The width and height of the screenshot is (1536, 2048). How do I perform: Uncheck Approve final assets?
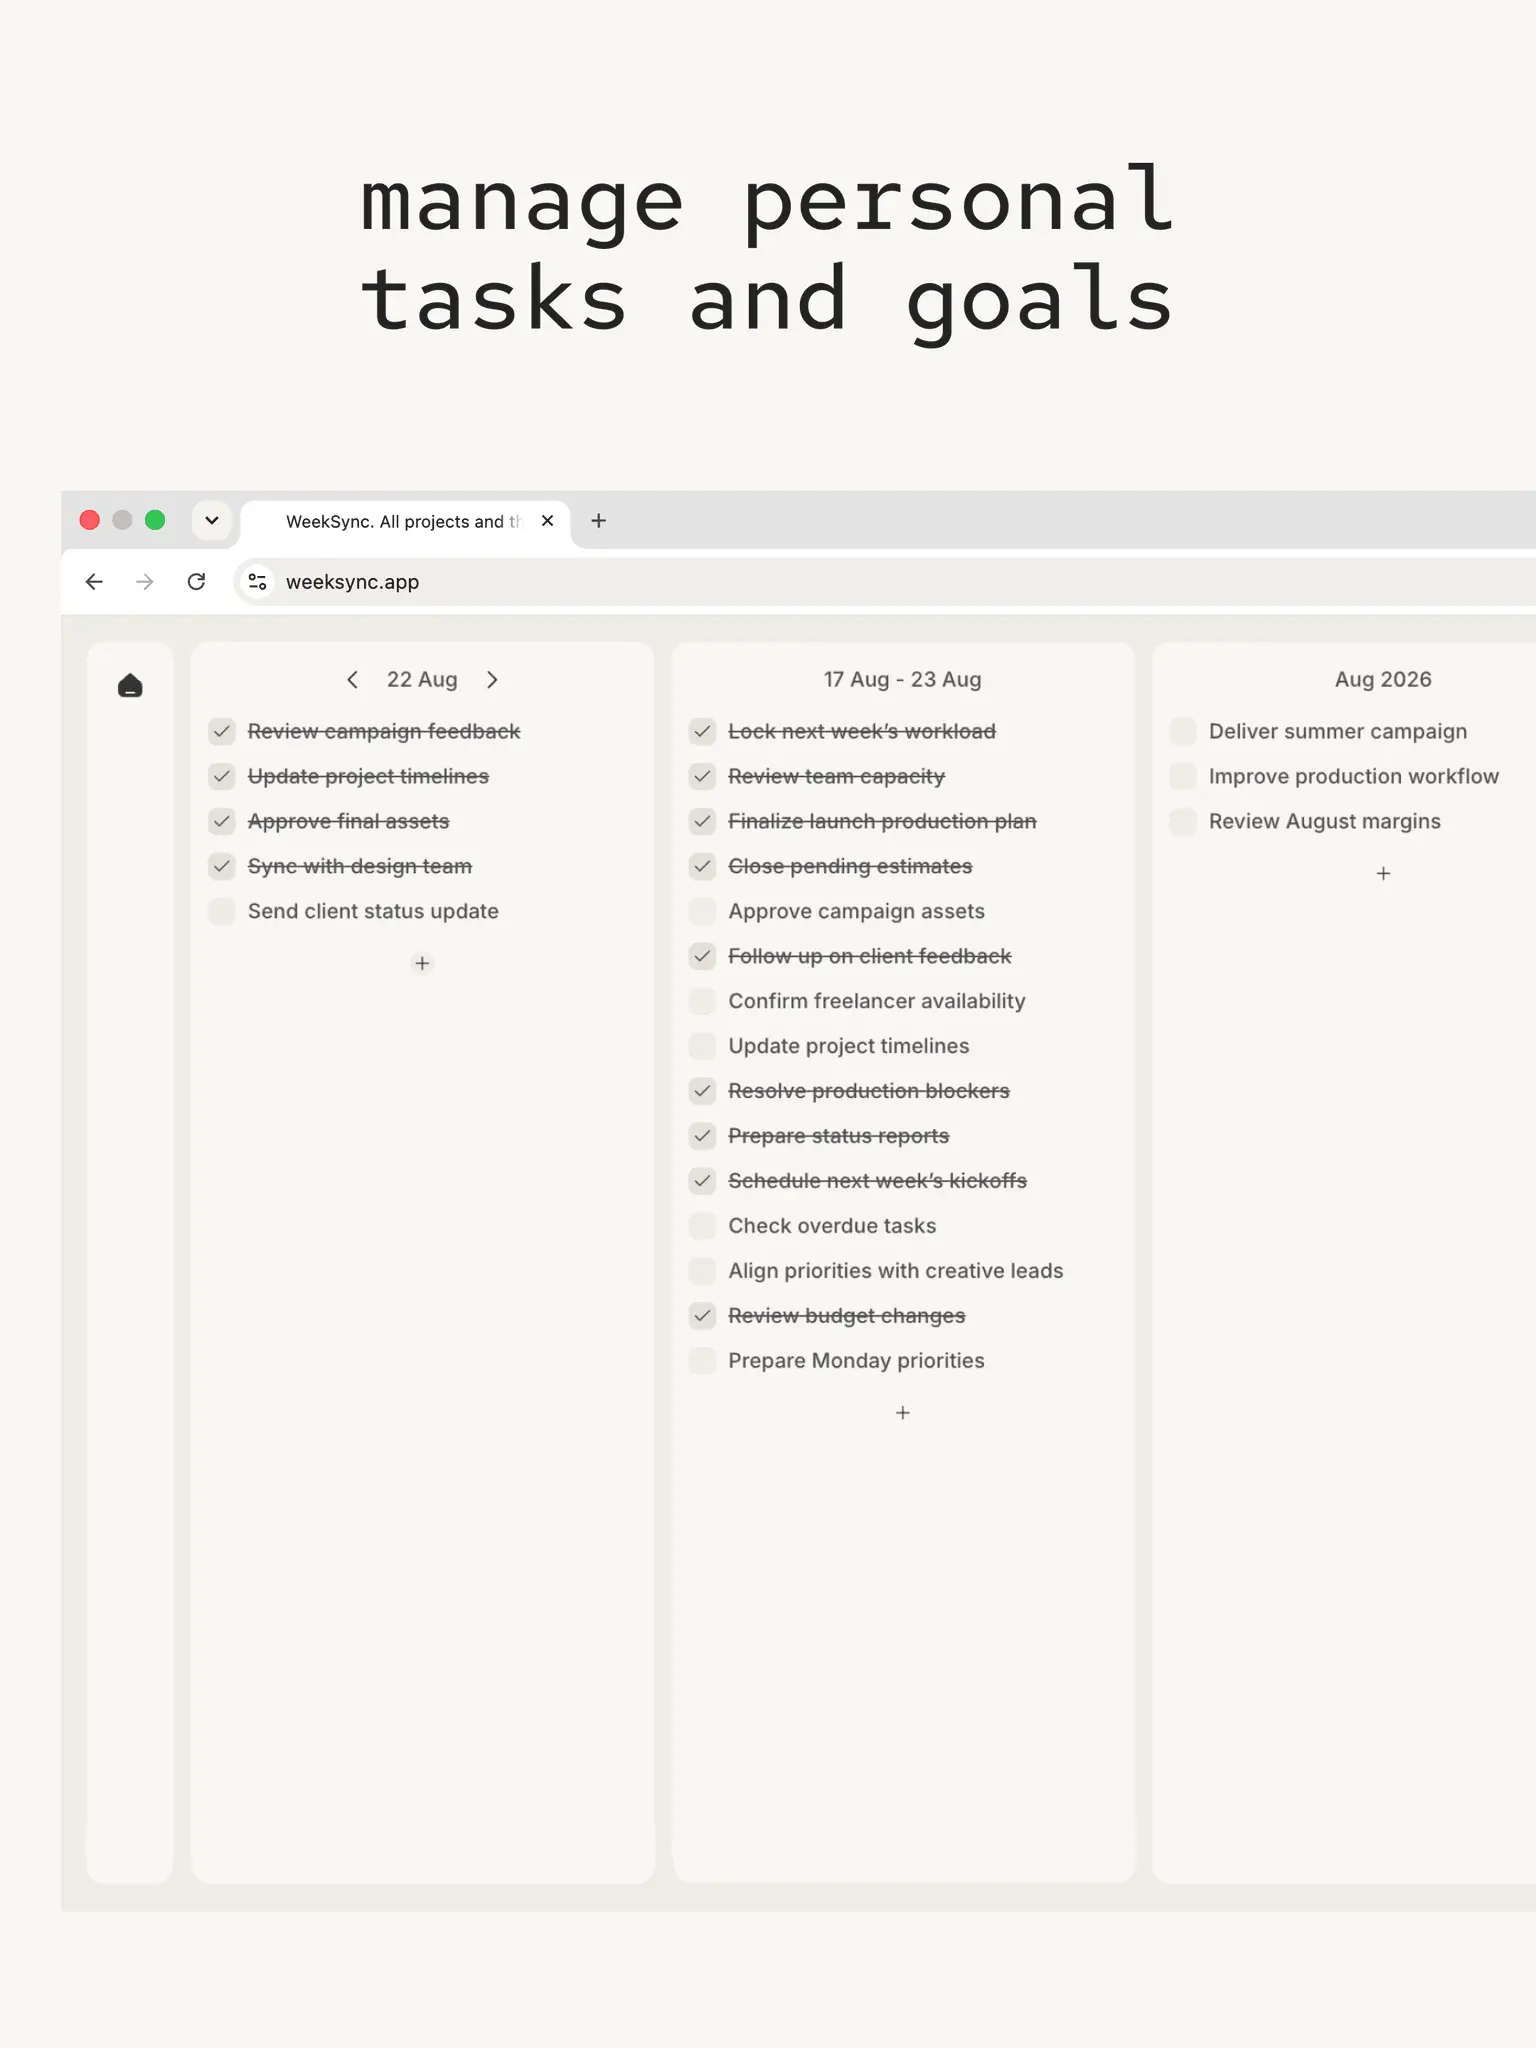pyautogui.click(x=222, y=821)
